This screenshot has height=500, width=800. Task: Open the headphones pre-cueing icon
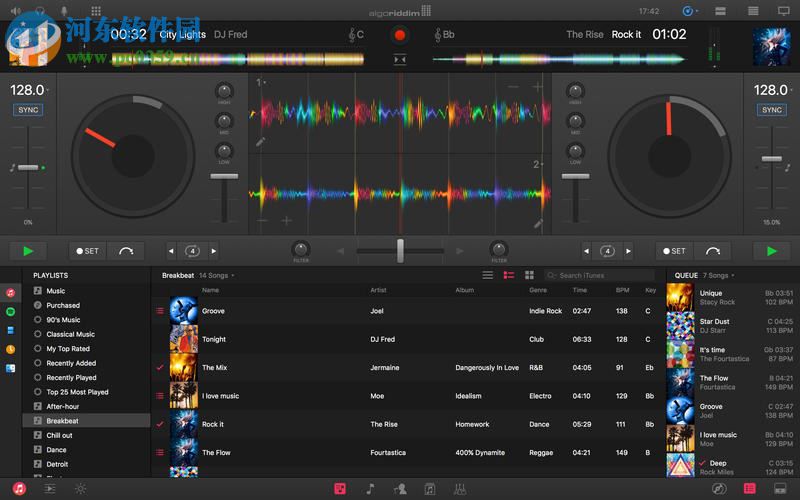click(40, 11)
